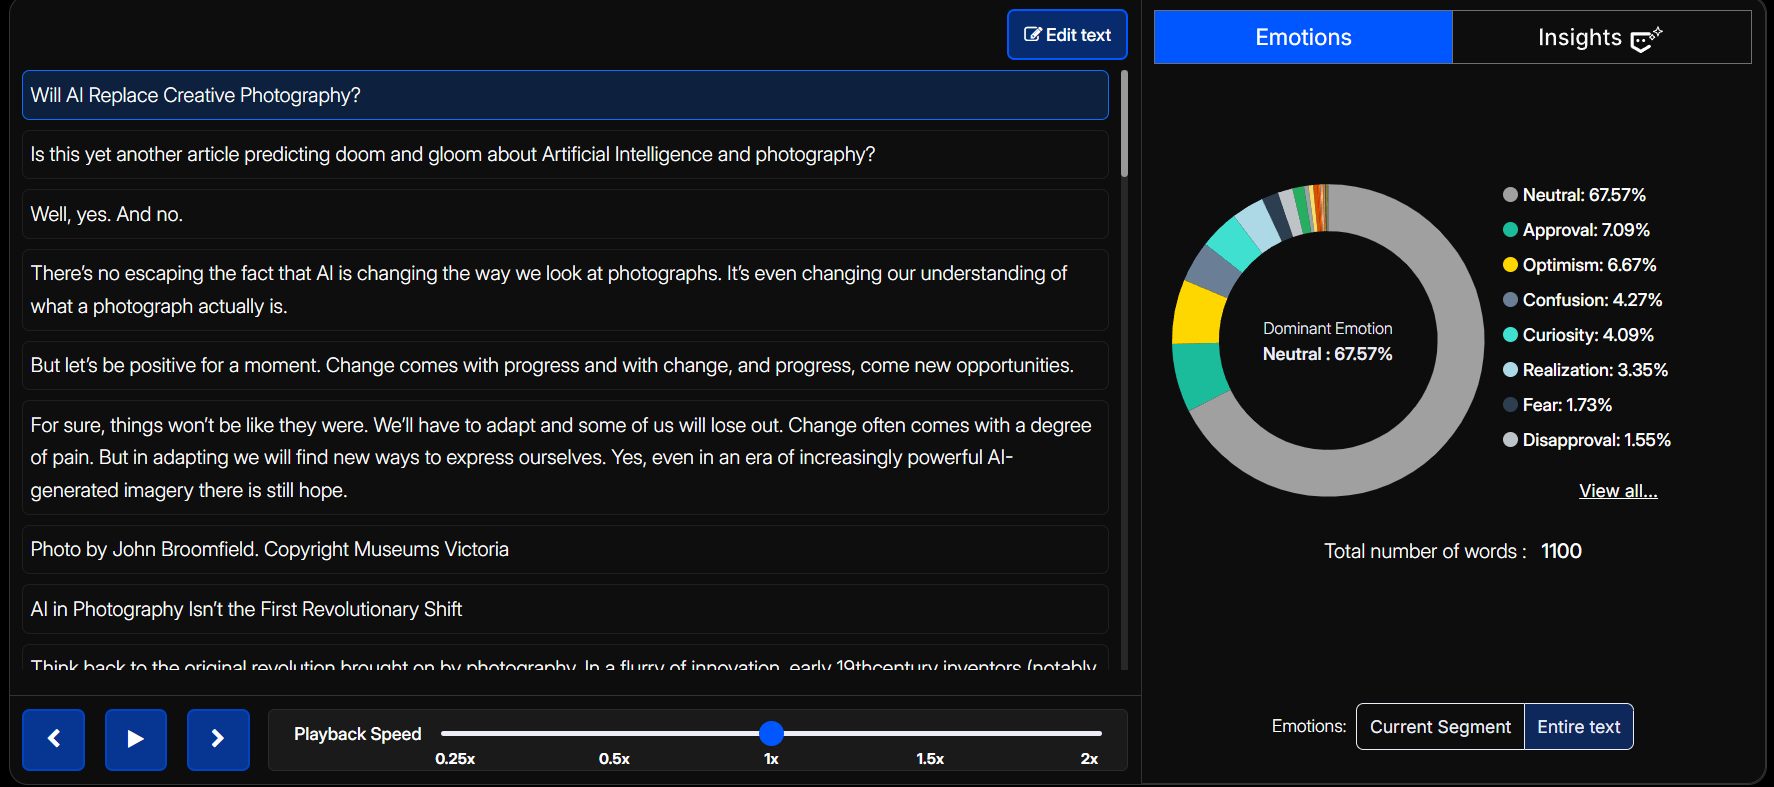Screen dimensions: 1774x787
Task: Click the Neutral legend dot
Action: point(1510,195)
